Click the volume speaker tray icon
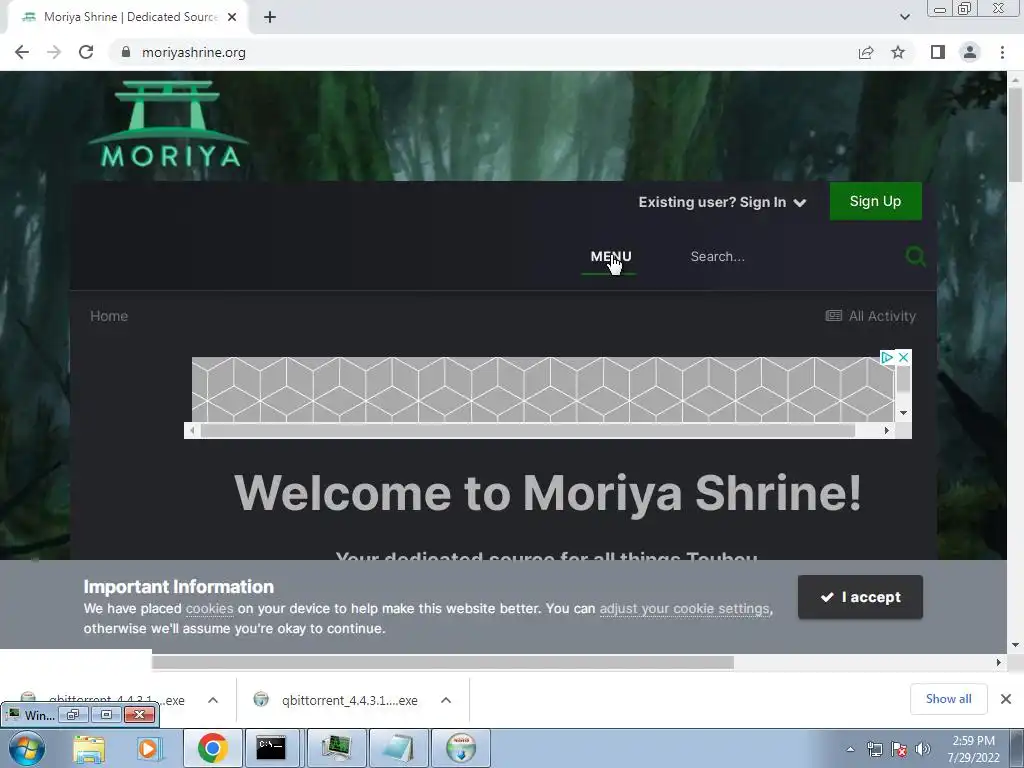Screen dimensions: 1024x768 coord(923,749)
